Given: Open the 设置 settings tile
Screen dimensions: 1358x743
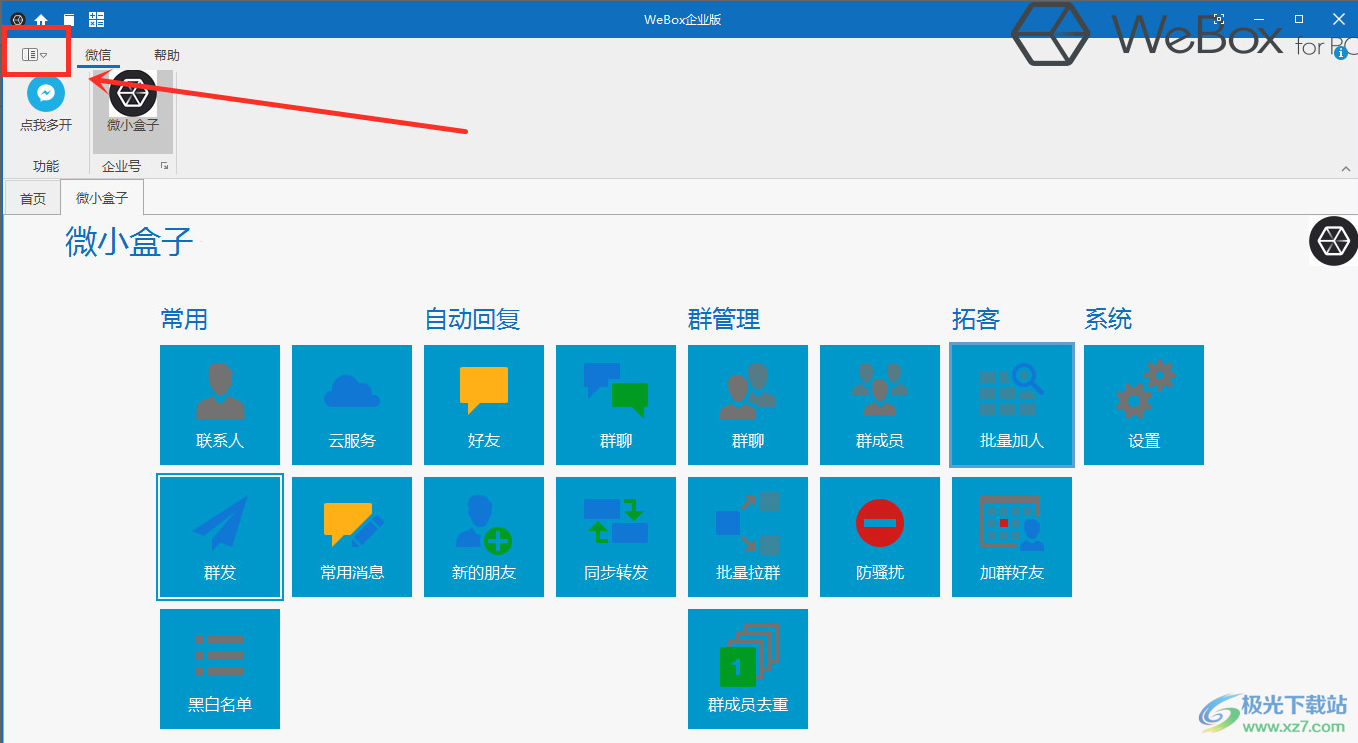Looking at the screenshot, I should [x=1144, y=405].
